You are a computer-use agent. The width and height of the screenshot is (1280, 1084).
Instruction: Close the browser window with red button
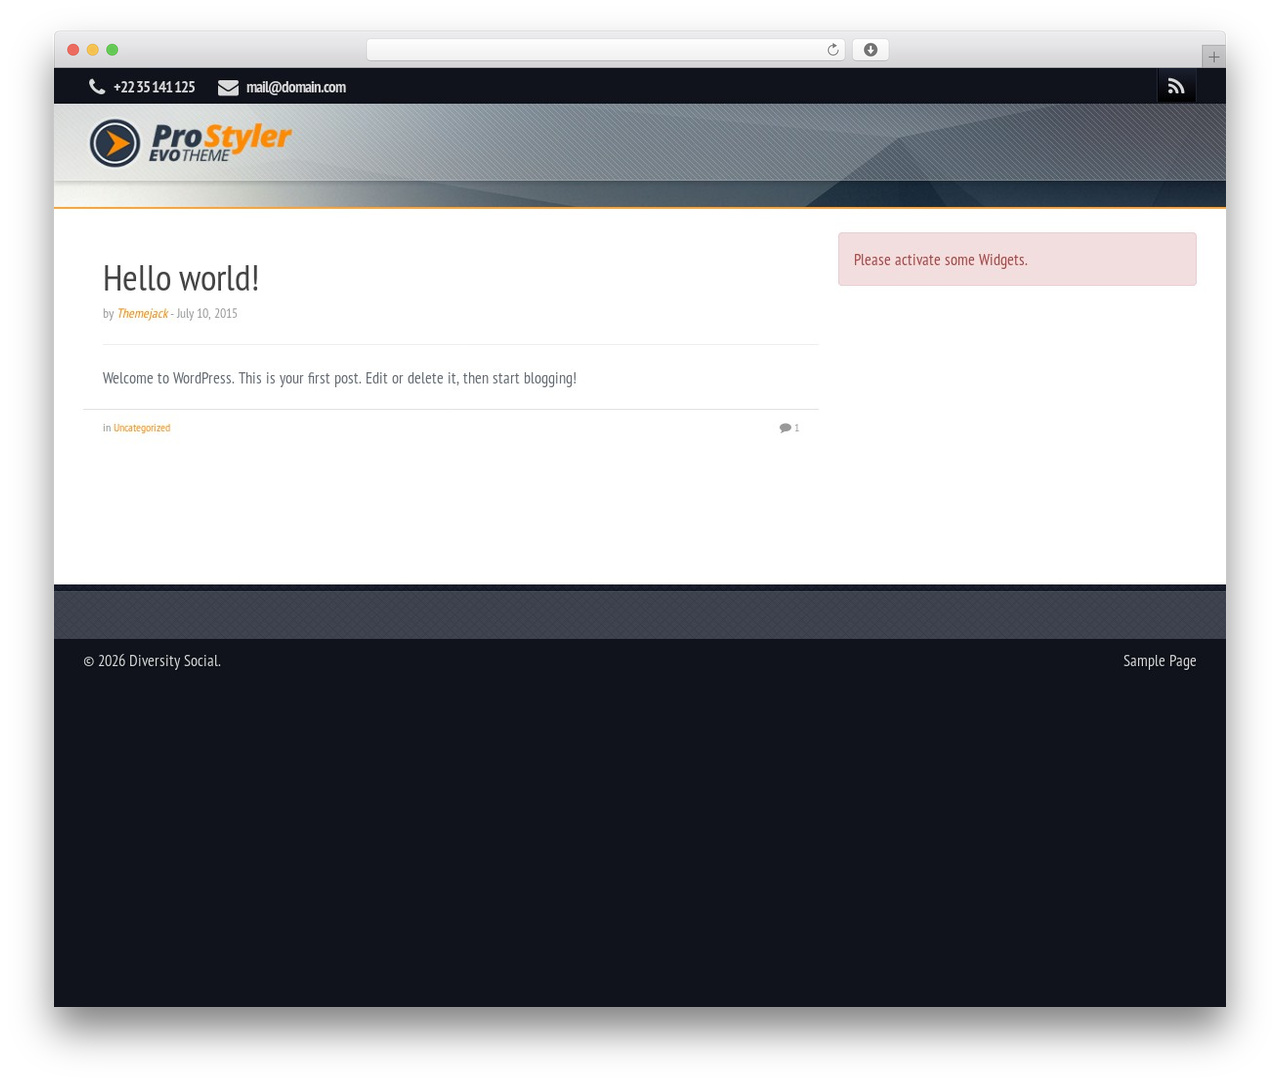[73, 50]
